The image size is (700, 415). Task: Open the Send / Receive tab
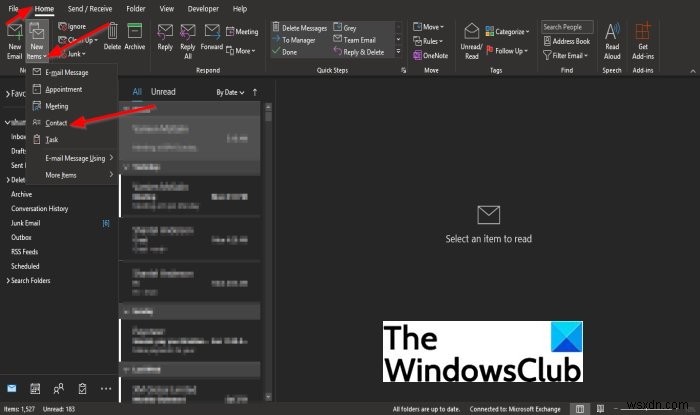tap(90, 8)
